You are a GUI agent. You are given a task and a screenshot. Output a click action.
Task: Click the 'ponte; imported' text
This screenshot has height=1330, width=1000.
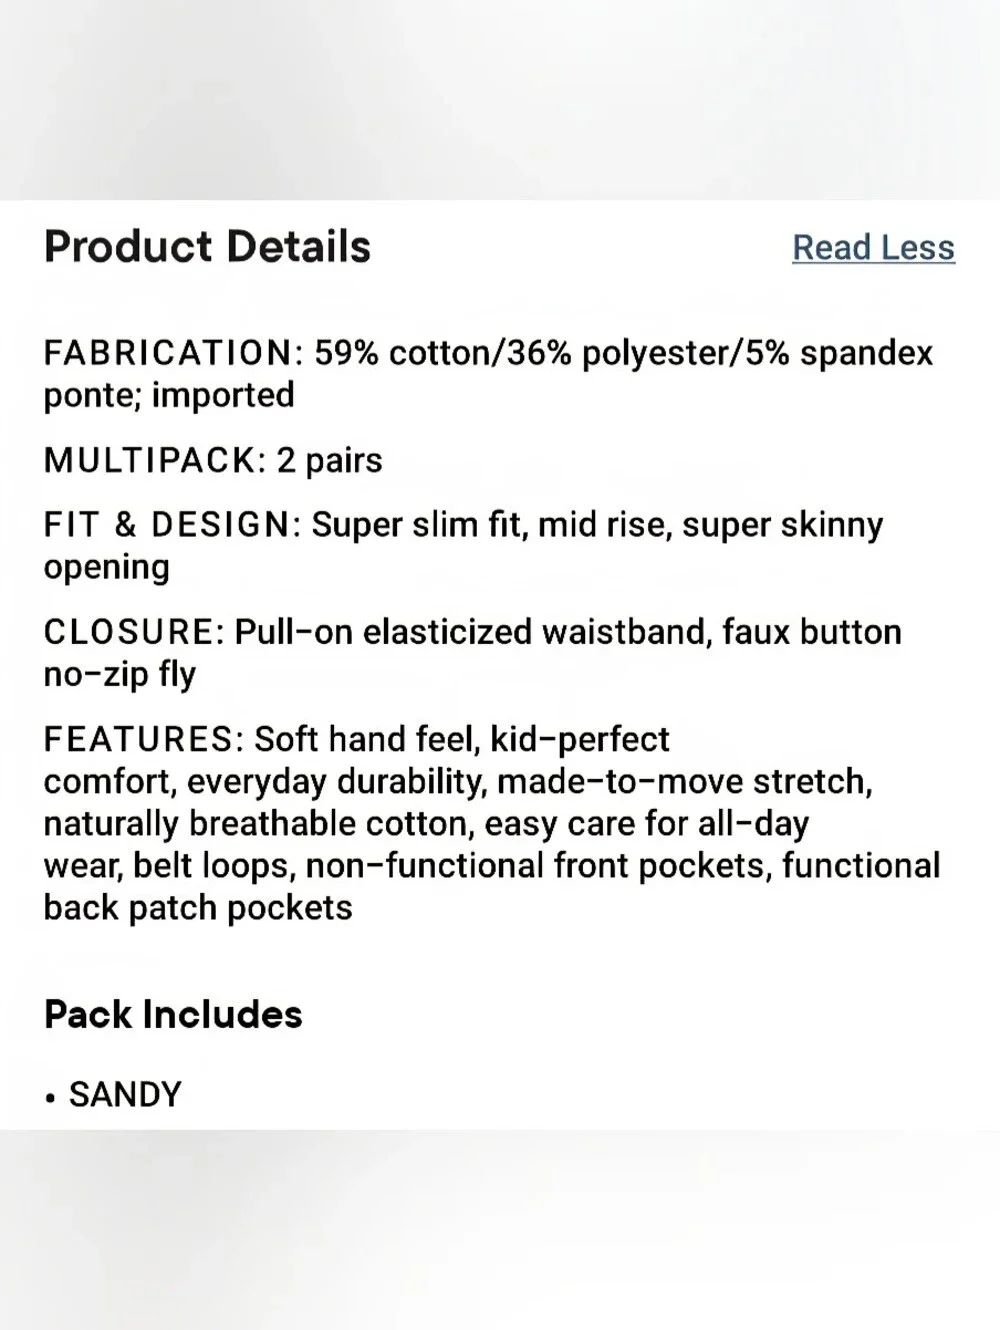[169, 396]
